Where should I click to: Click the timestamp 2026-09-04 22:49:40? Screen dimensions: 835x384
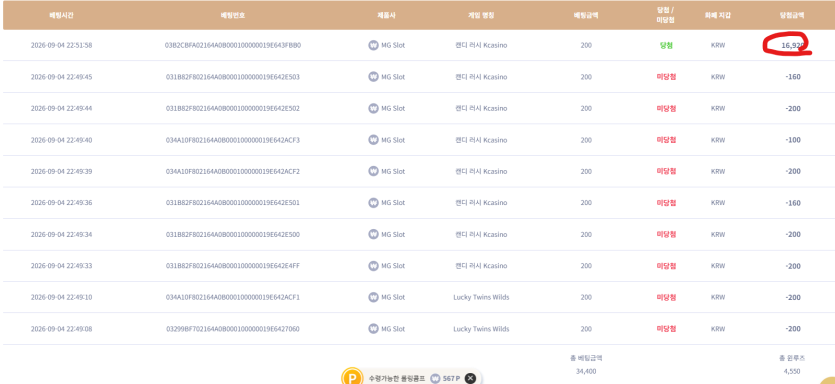(61, 140)
